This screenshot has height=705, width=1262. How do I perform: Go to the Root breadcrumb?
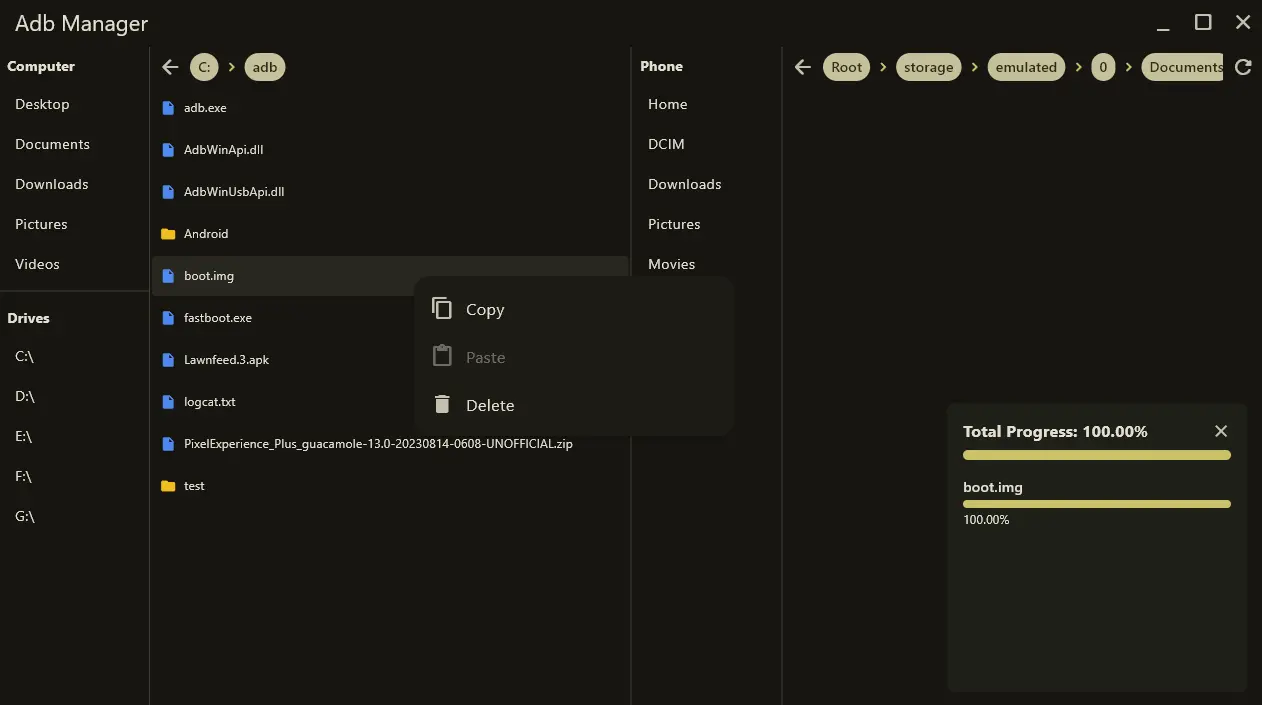click(x=846, y=67)
